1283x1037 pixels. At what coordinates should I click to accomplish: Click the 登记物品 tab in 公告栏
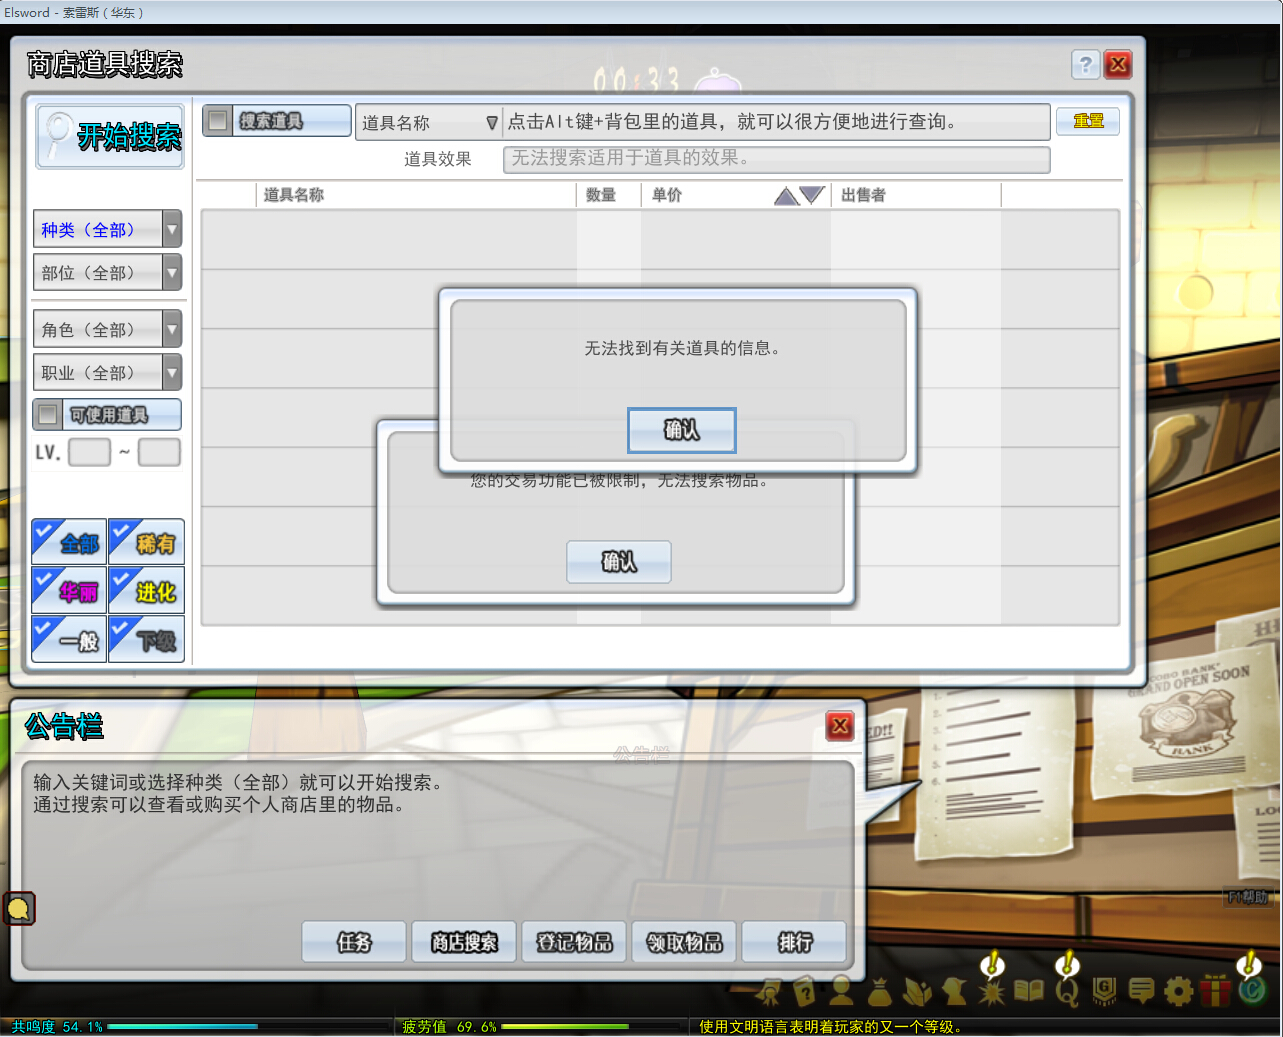[x=574, y=942]
